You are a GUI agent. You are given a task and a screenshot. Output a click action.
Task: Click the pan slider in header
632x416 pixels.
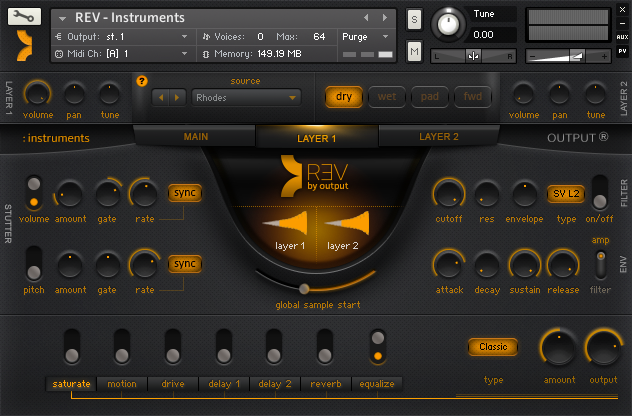pyautogui.click(x=473, y=56)
